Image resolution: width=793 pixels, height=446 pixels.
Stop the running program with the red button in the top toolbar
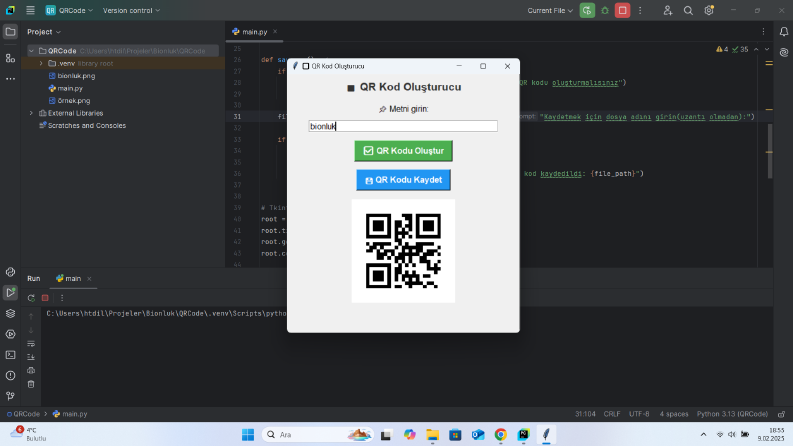point(623,10)
